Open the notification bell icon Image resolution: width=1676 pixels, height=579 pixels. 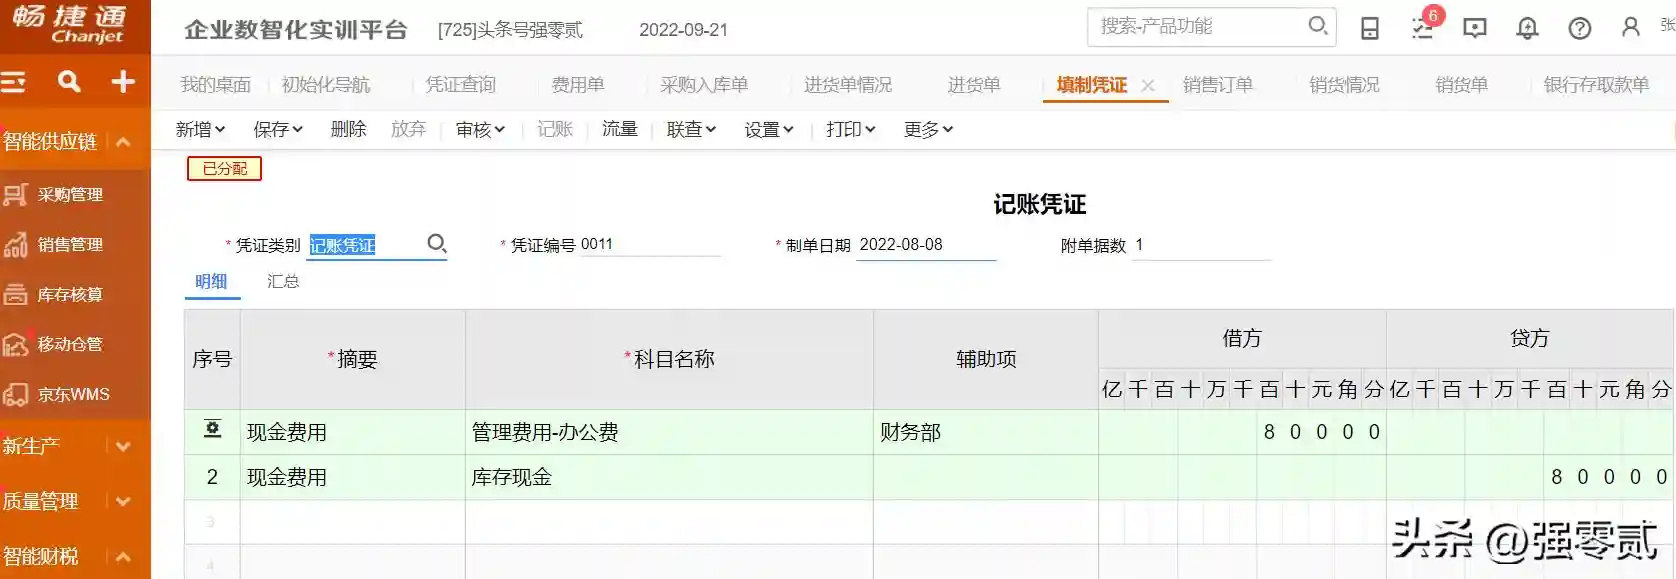point(1527,28)
